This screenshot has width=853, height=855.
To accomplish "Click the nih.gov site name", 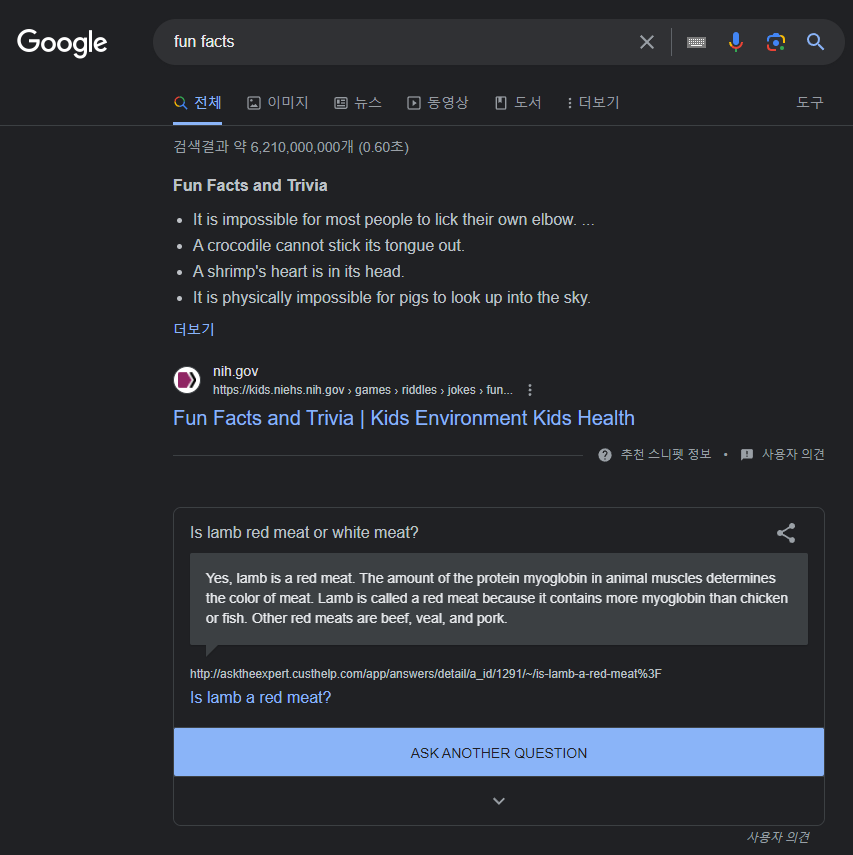I will click(235, 371).
